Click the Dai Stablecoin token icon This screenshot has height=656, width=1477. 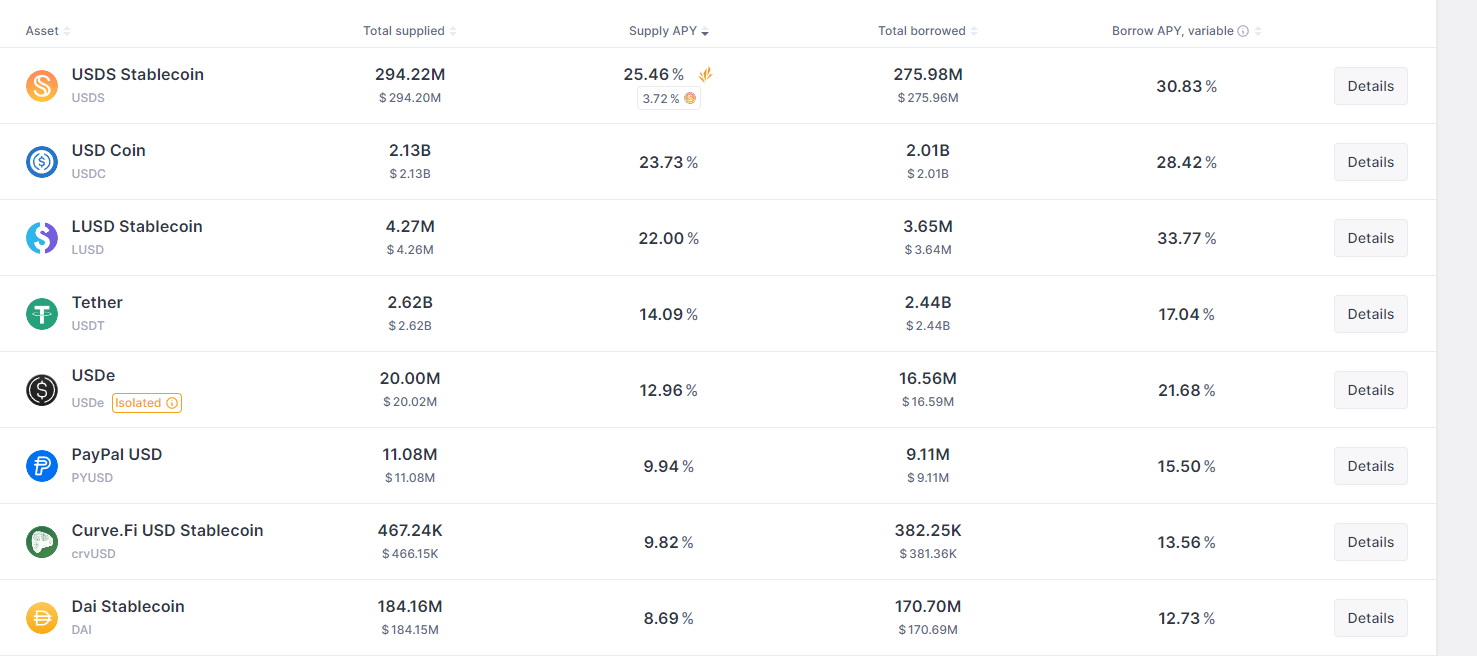pyautogui.click(x=42, y=618)
